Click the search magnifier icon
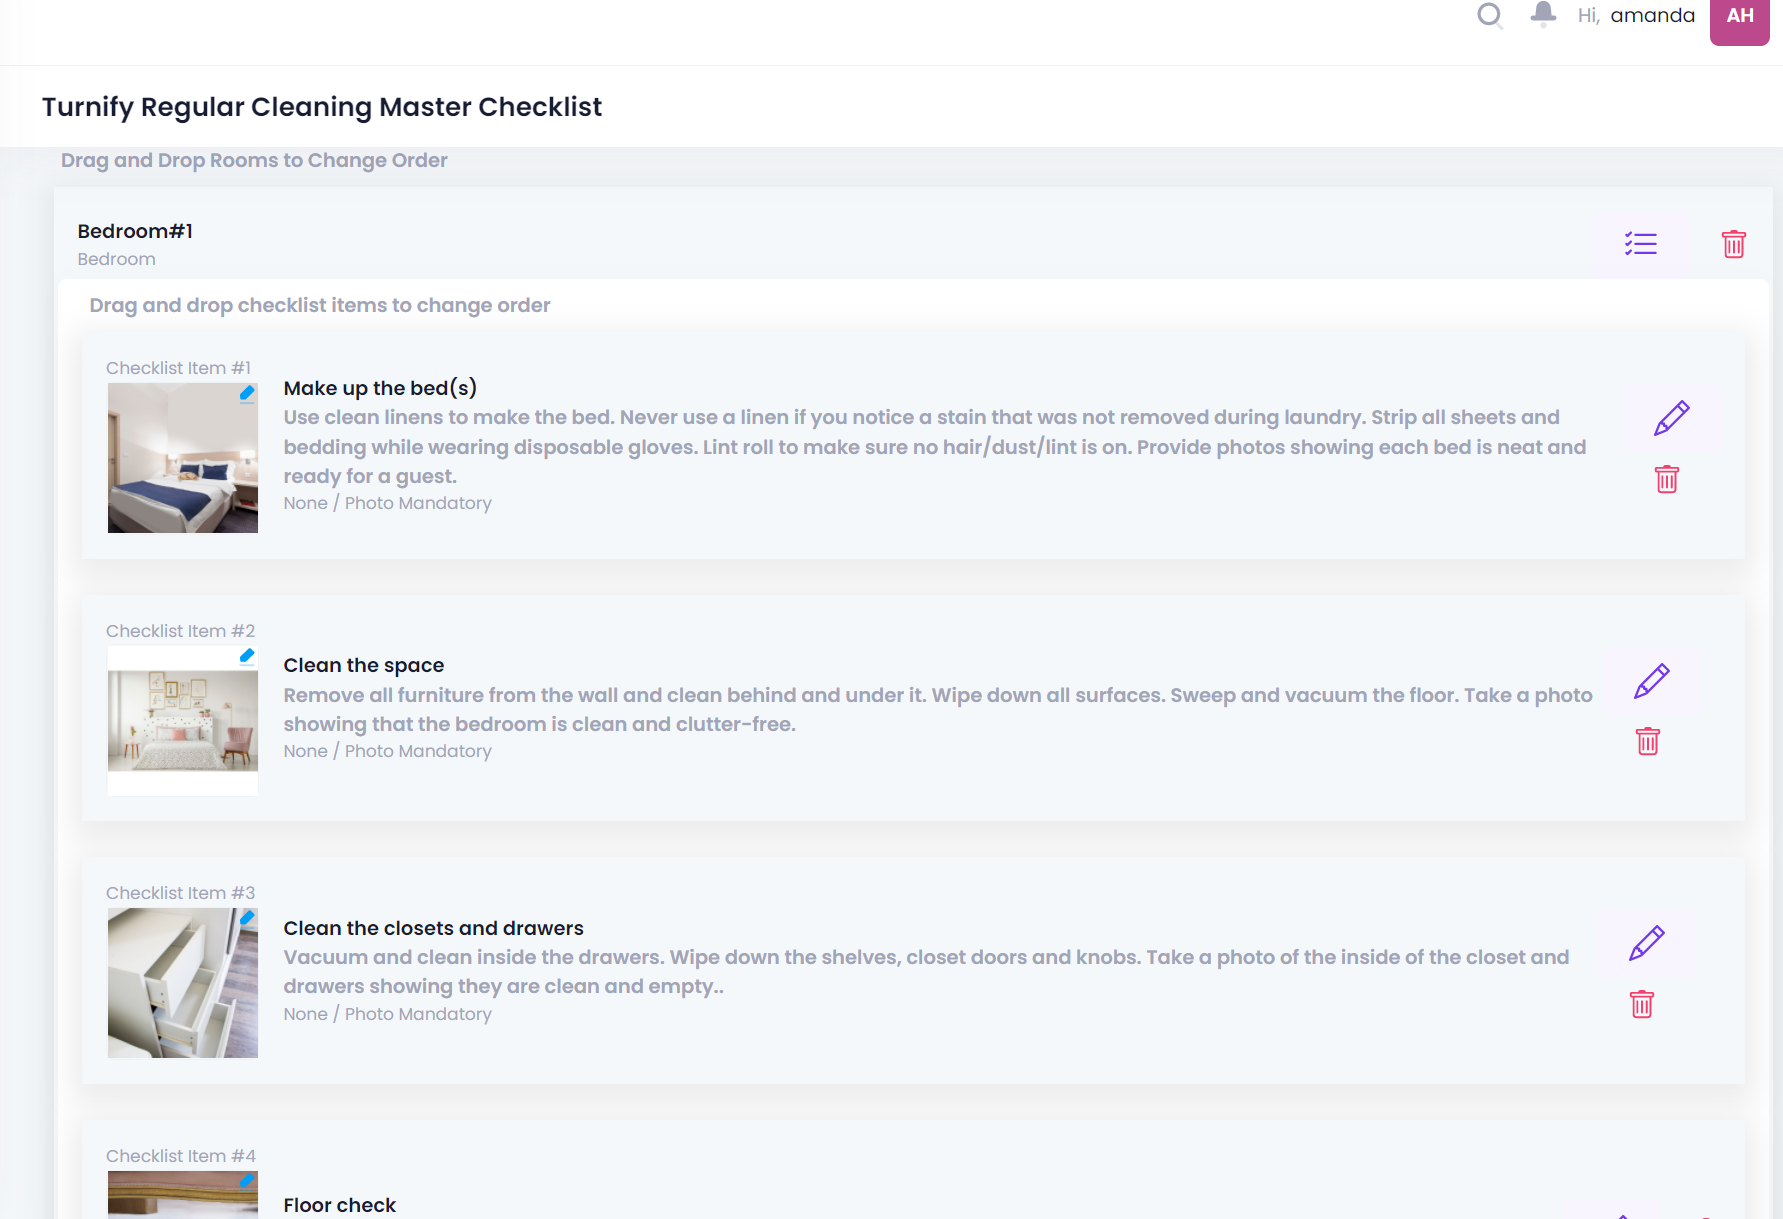The image size is (1783, 1219). click(1490, 15)
